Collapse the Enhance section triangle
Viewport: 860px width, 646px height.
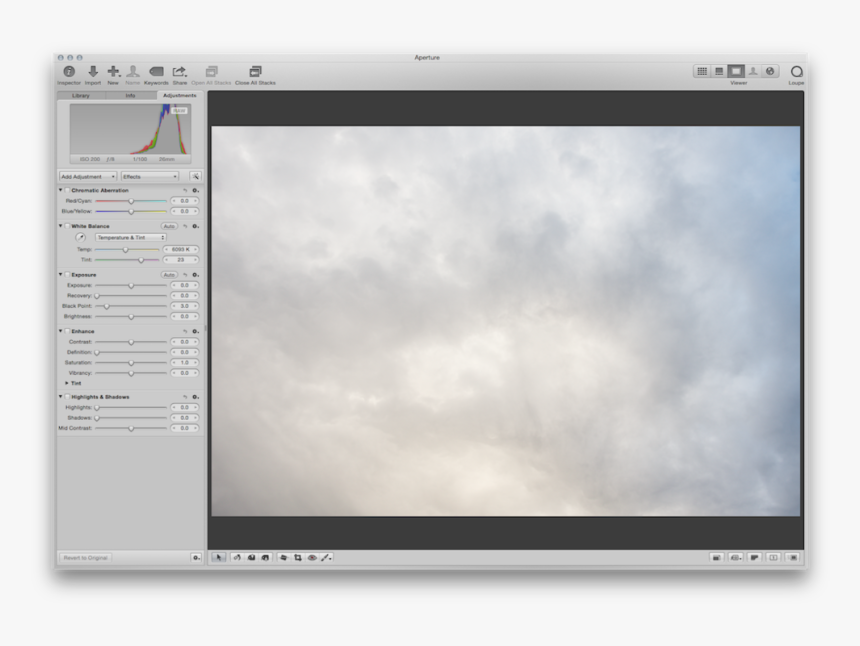60,331
